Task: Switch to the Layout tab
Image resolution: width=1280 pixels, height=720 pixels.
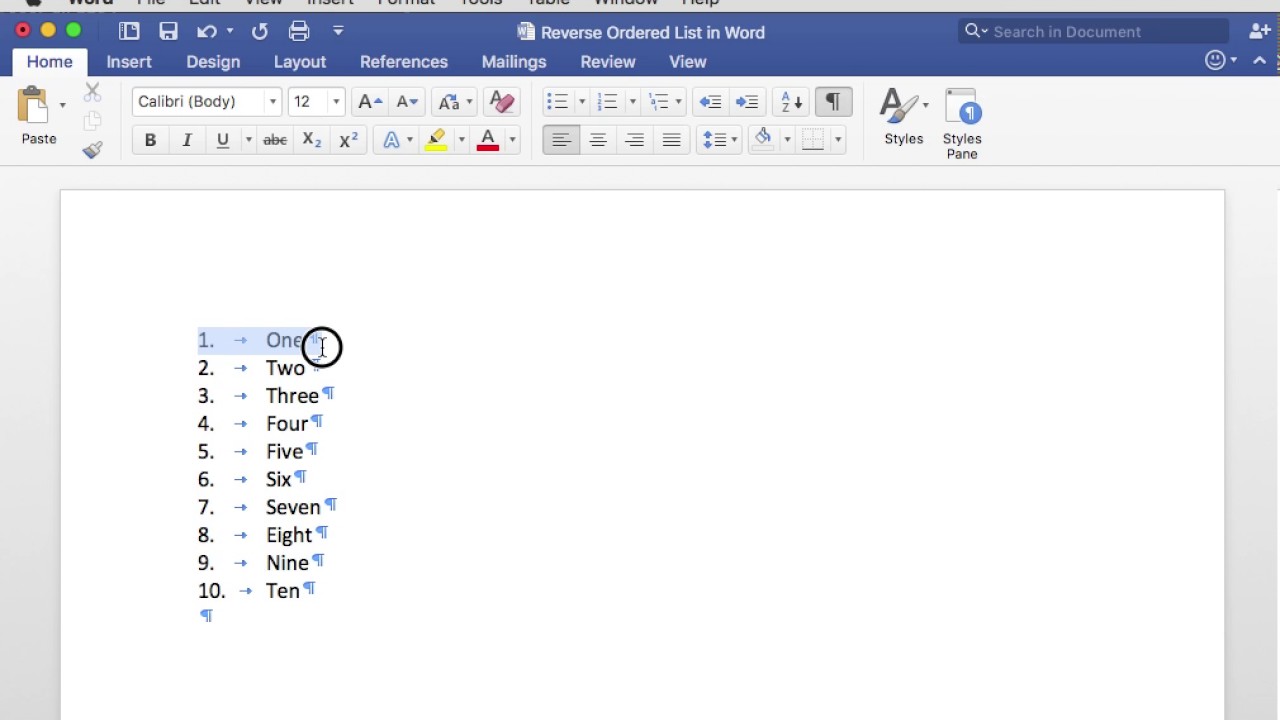Action: pyautogui.click(x=300, y=62)
